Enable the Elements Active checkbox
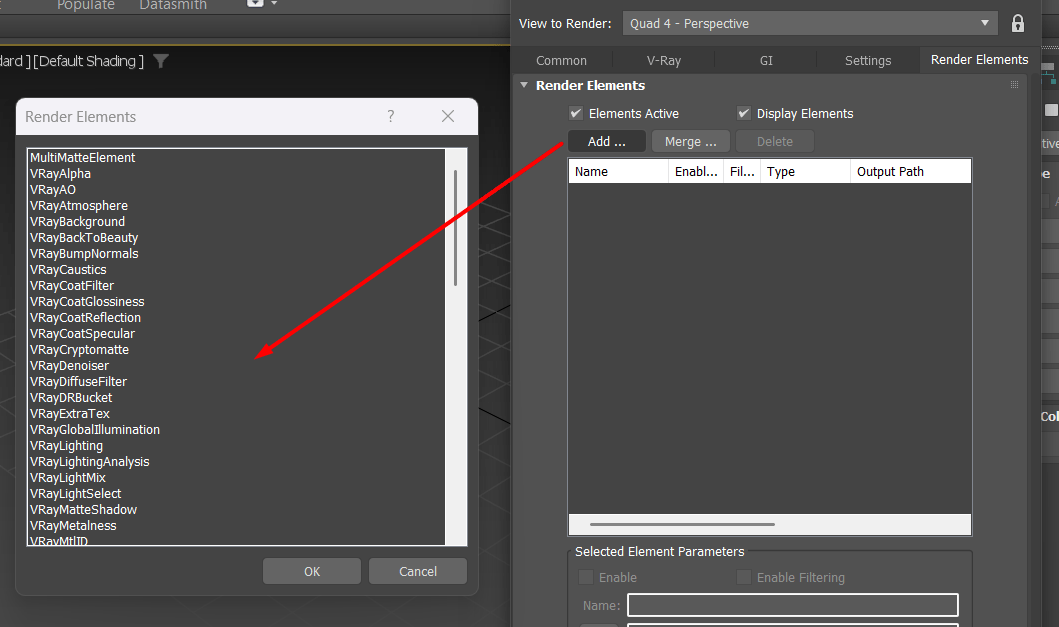Screen dimensions: 1059x627 coord(576,113)
